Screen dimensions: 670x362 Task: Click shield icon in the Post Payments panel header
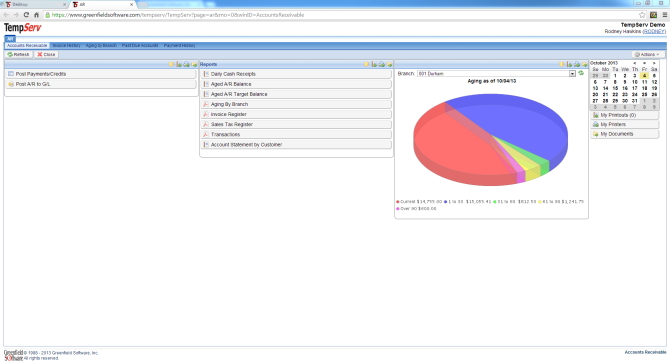171,64
